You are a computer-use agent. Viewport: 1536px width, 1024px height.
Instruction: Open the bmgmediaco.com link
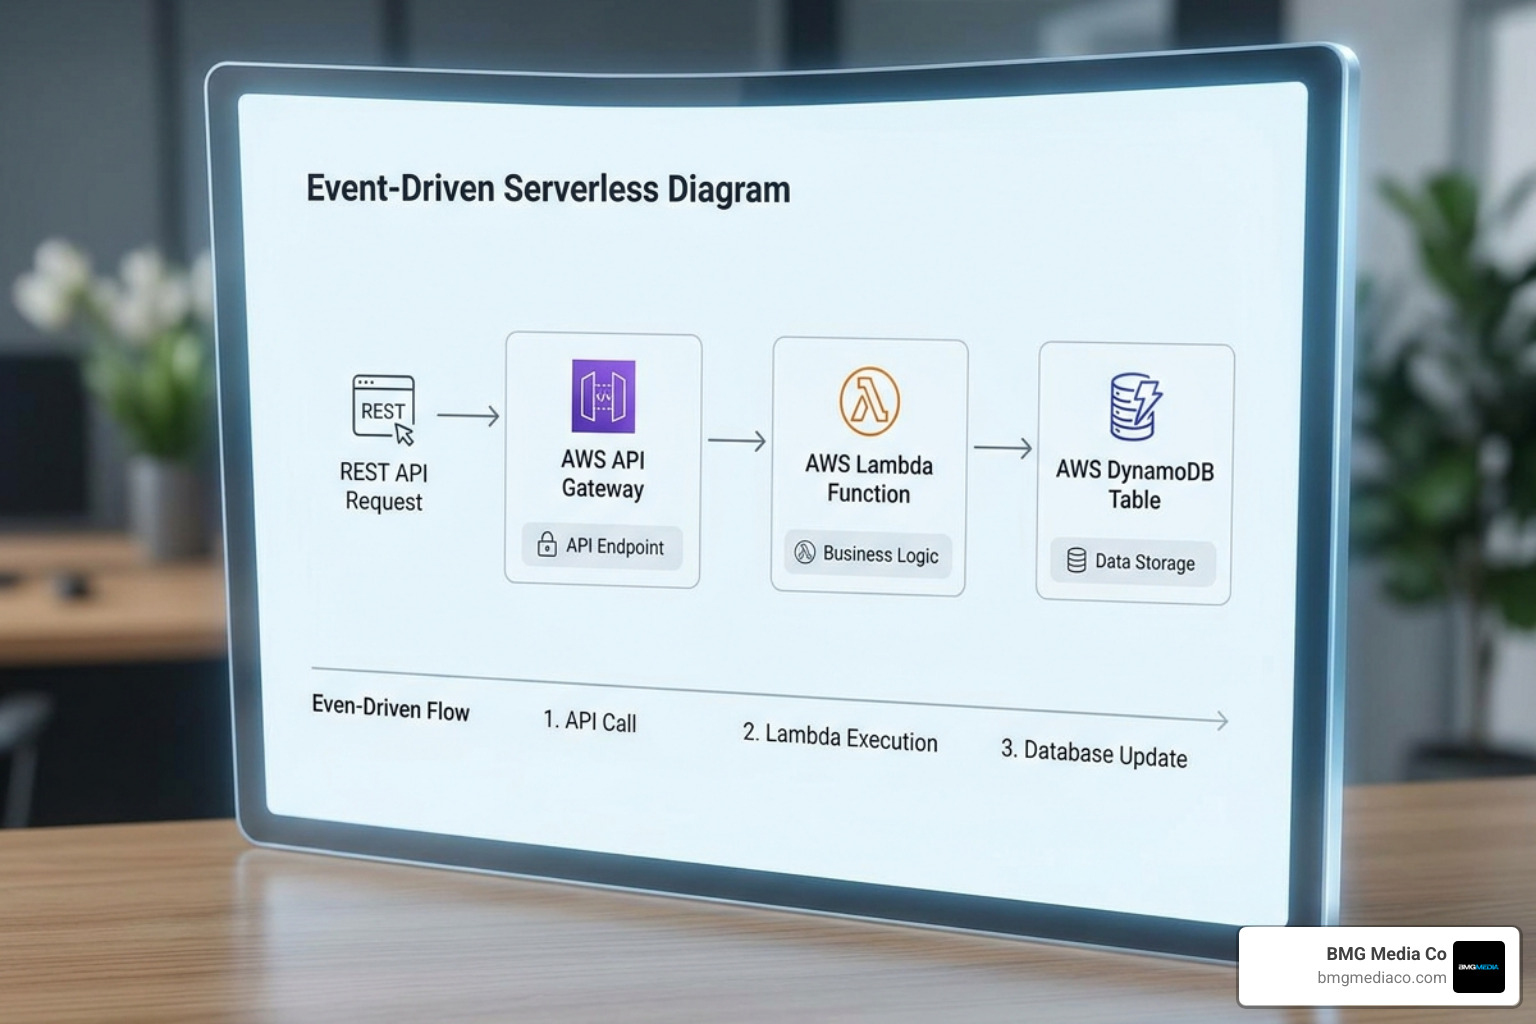(x=1381, y=978)
